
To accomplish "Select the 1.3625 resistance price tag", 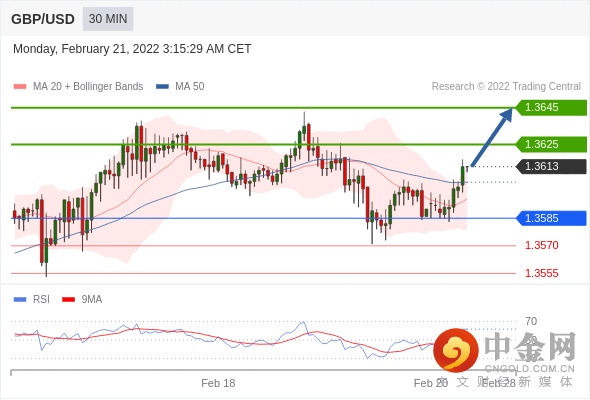I will click(551, 144).
